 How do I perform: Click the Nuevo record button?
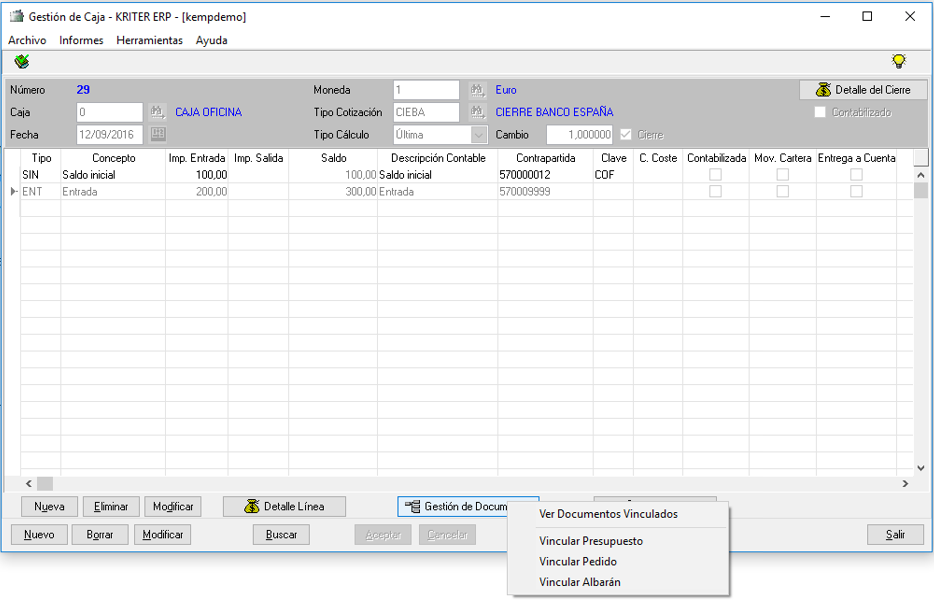point(39,535)
